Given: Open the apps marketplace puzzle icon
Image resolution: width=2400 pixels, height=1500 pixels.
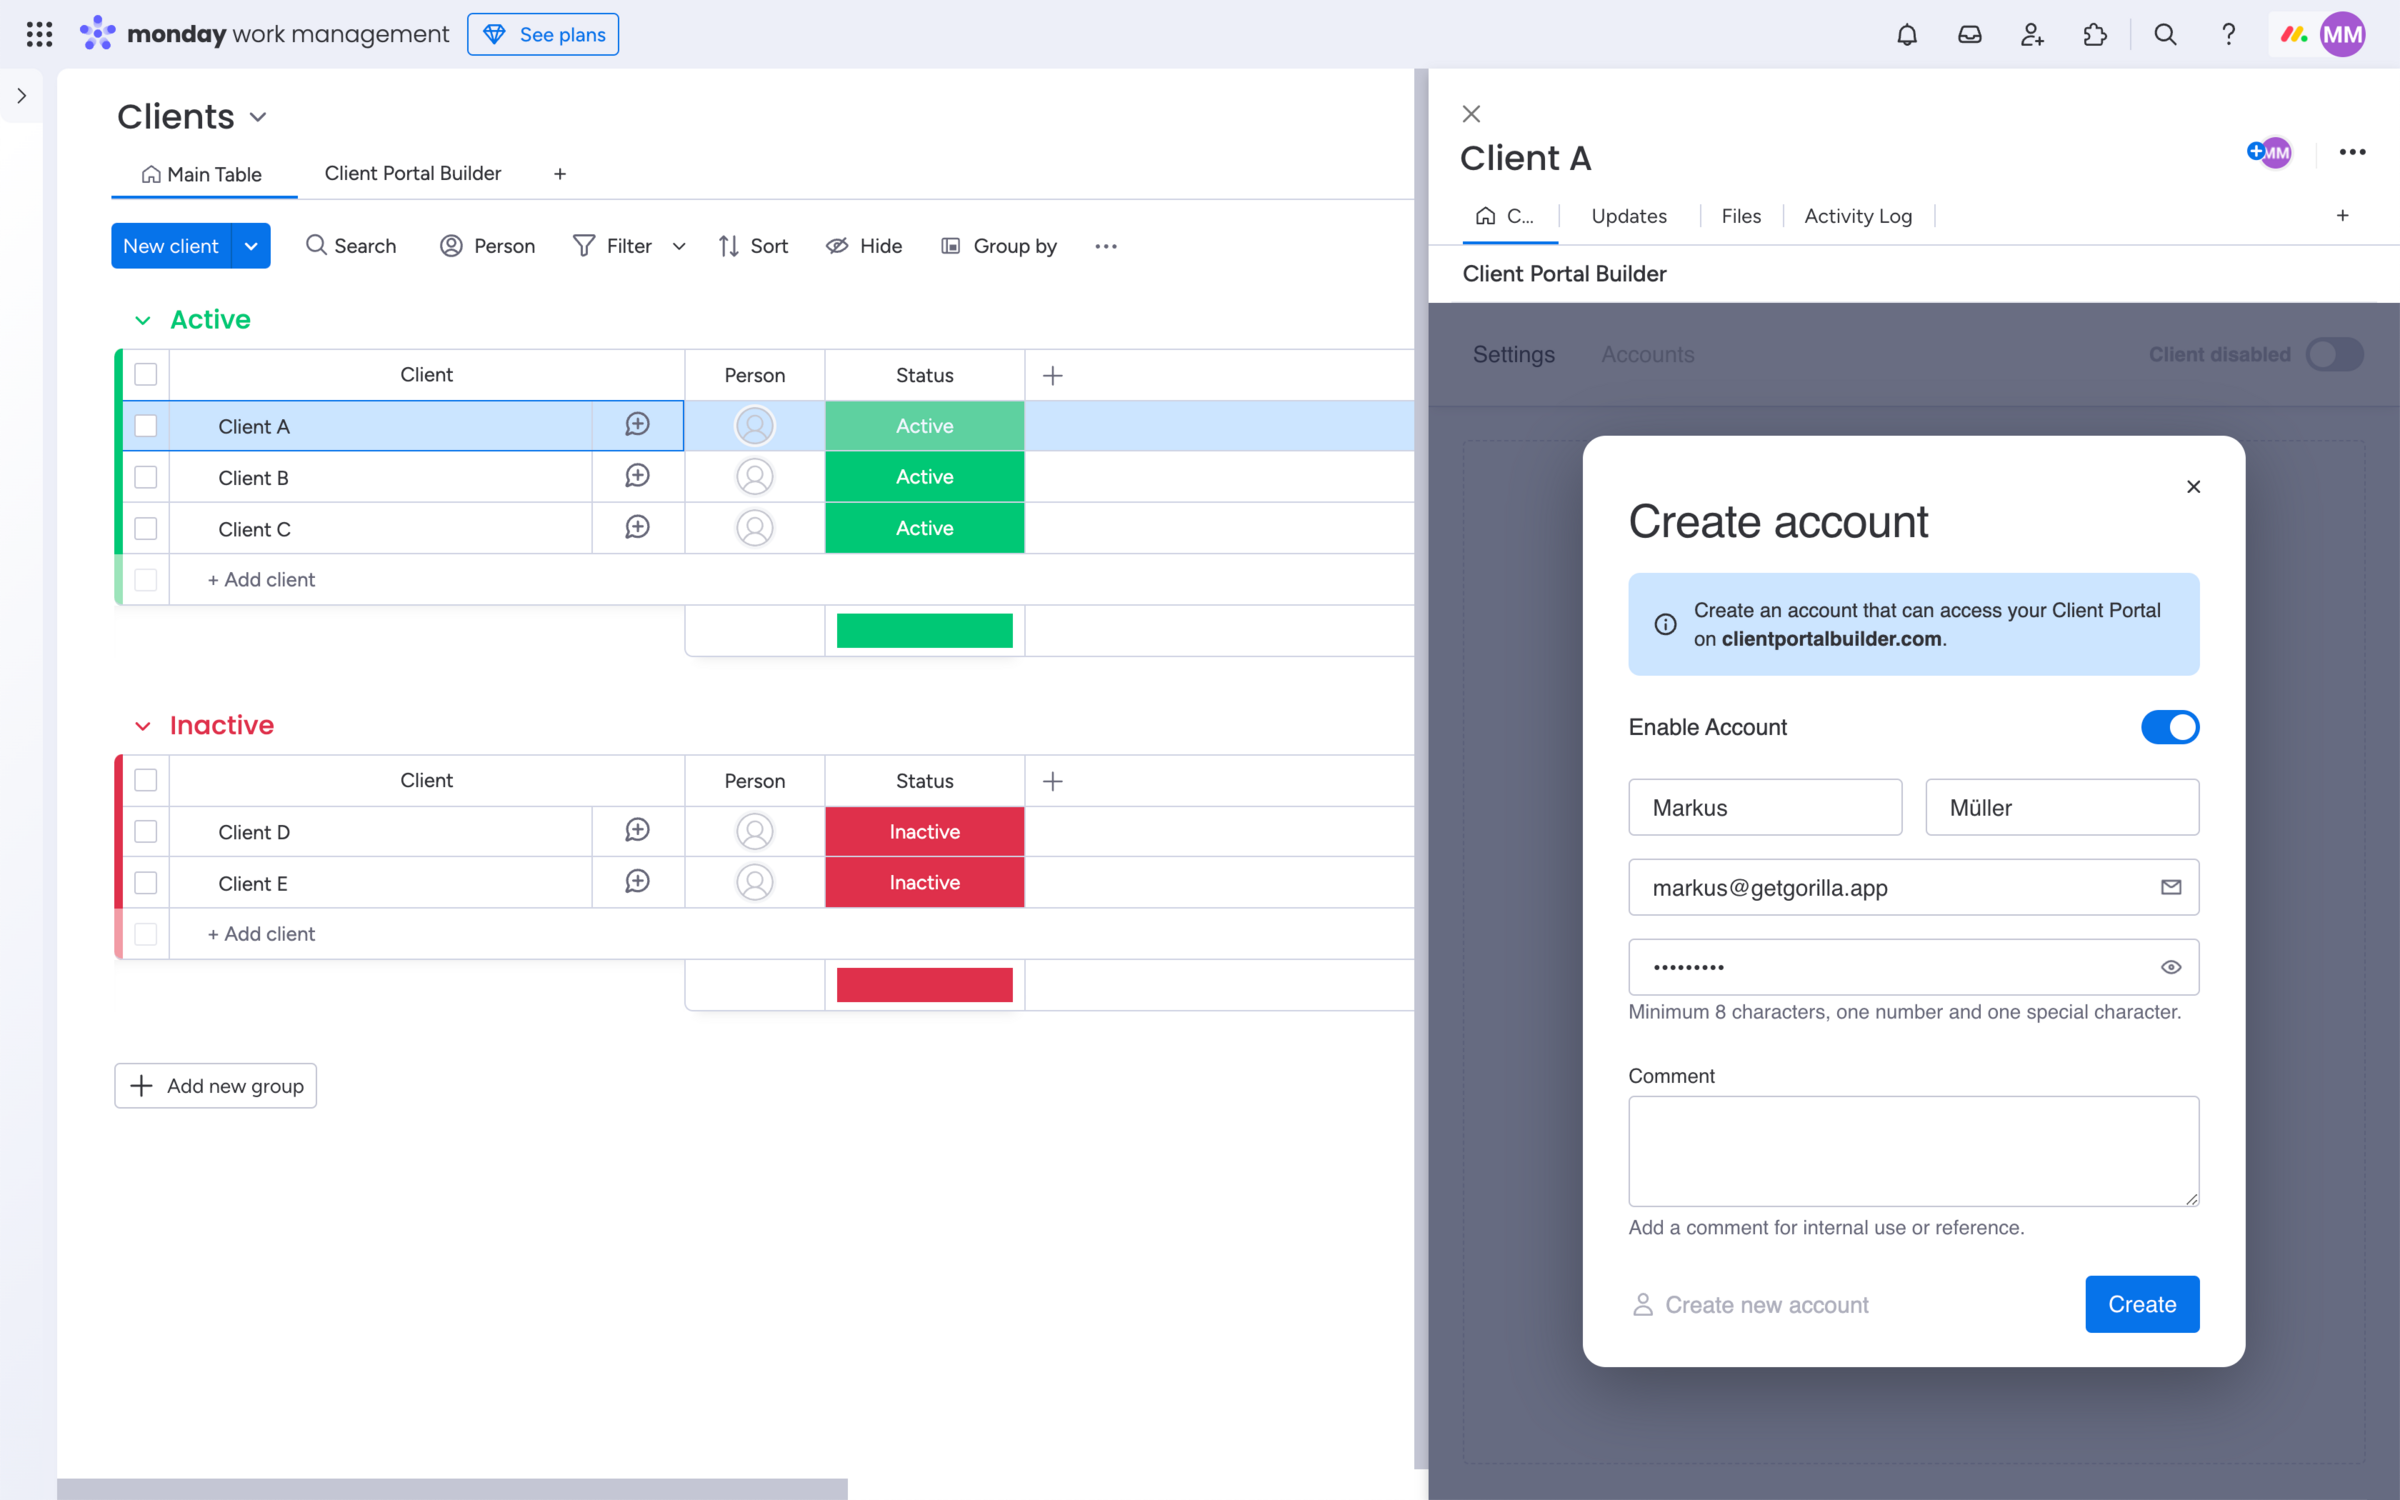Looking at the screenshot, I should click(2095, 35).
